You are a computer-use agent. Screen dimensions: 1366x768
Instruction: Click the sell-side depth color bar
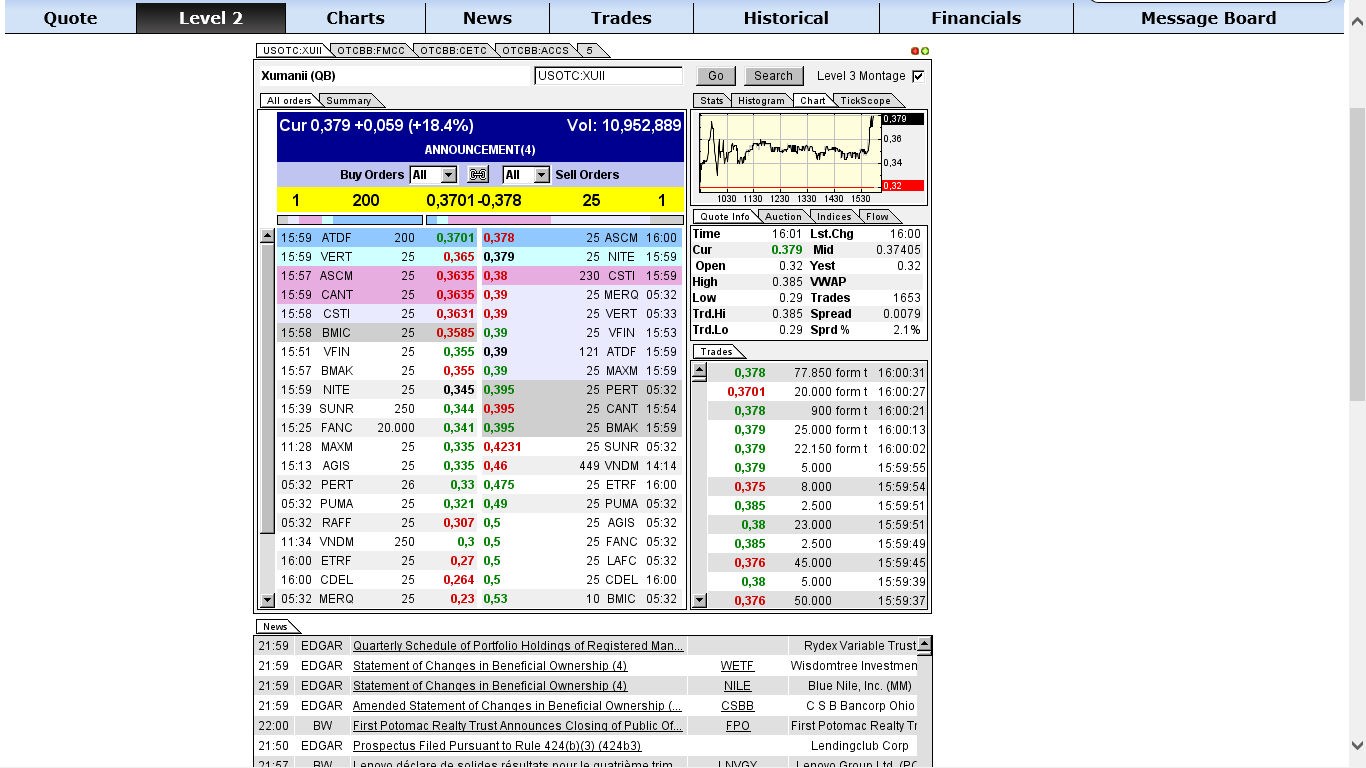(x=555, y=220)
